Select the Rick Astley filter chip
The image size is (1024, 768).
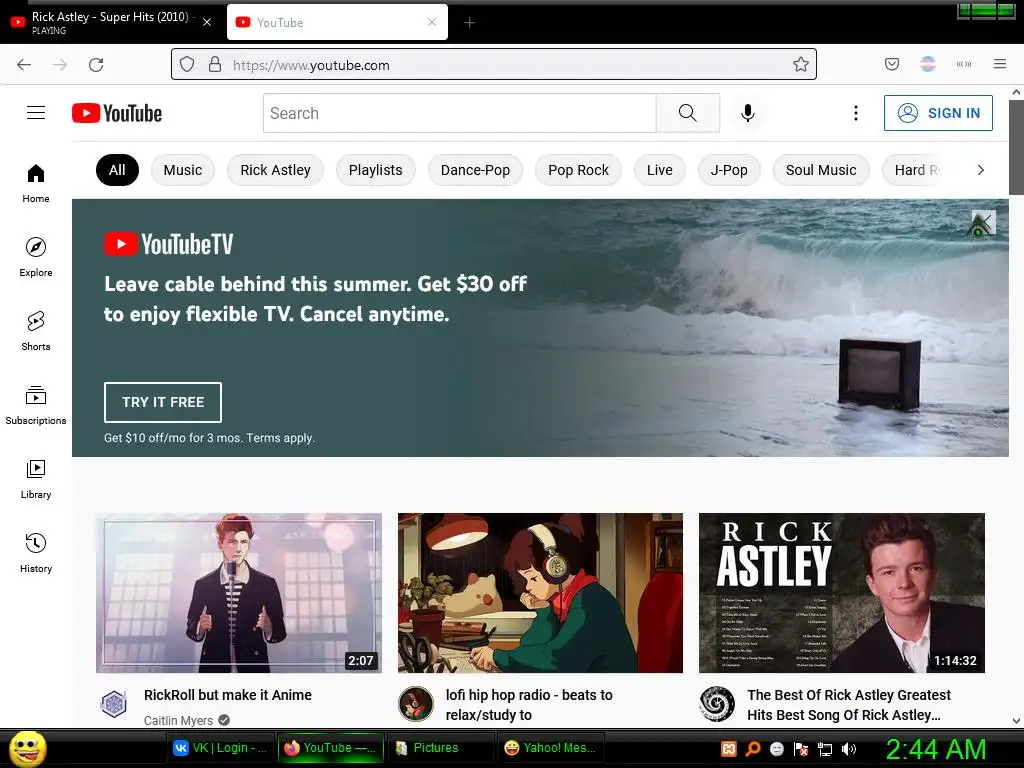275,170
